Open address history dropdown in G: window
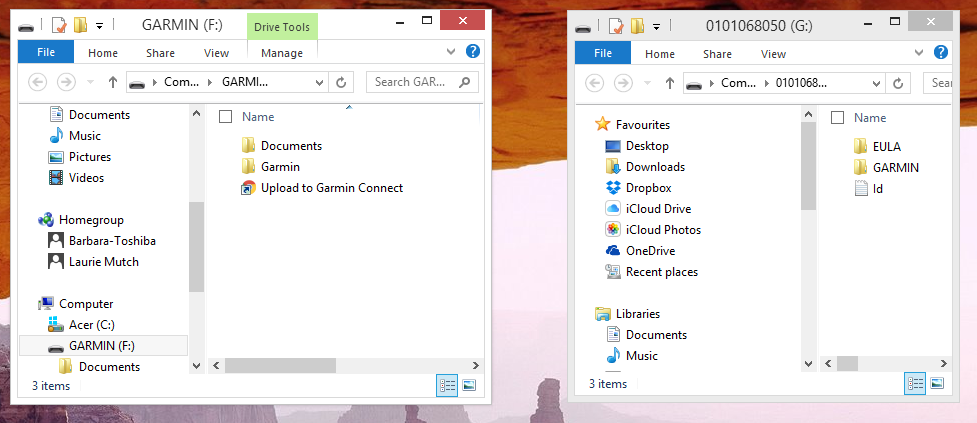This screenshot has height=423, width=977. (876, 83)
